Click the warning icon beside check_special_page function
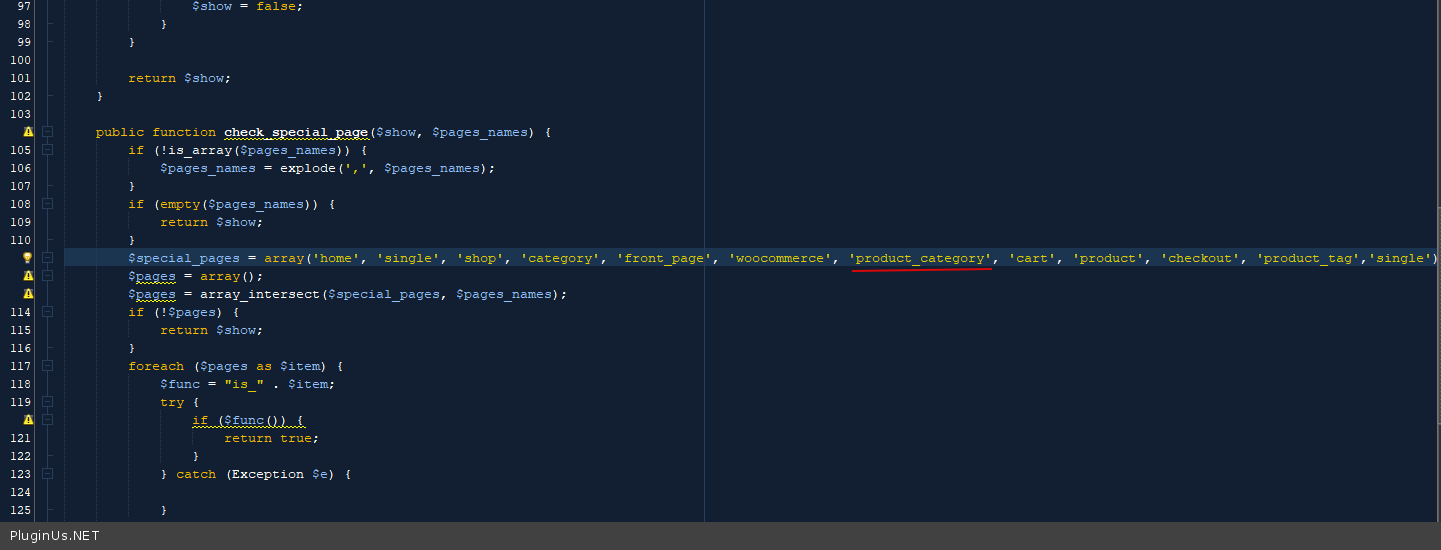The height and width of the screenshot is (550, 1441). (x=28, y=132)
